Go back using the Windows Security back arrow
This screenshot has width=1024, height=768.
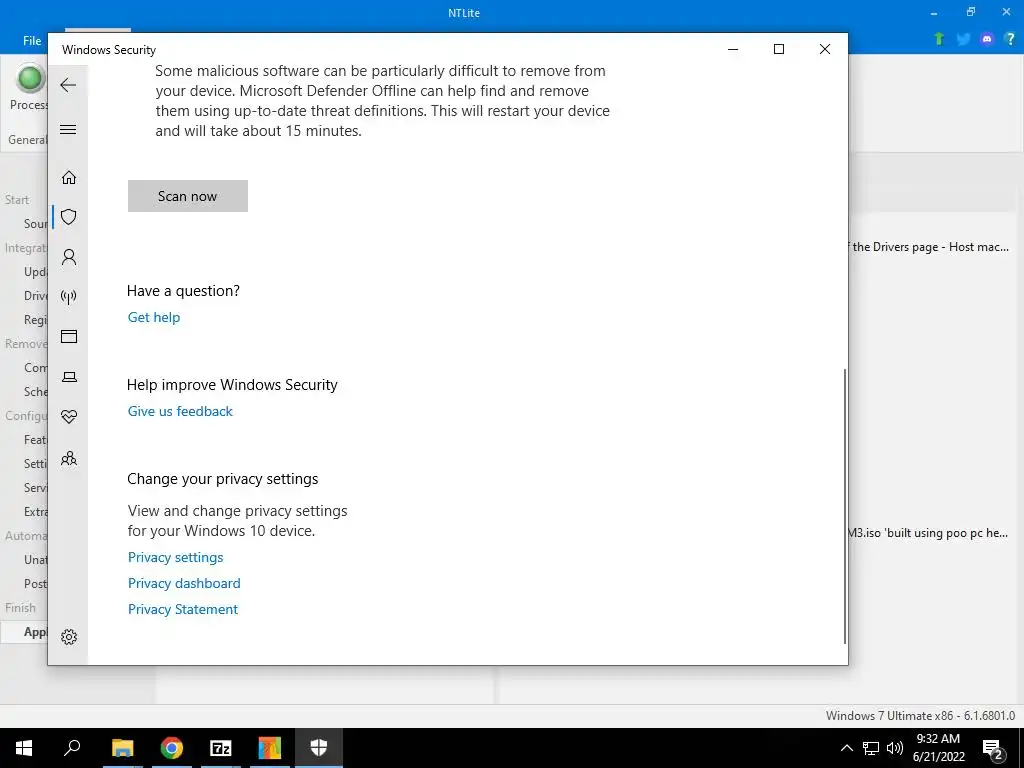68,85
